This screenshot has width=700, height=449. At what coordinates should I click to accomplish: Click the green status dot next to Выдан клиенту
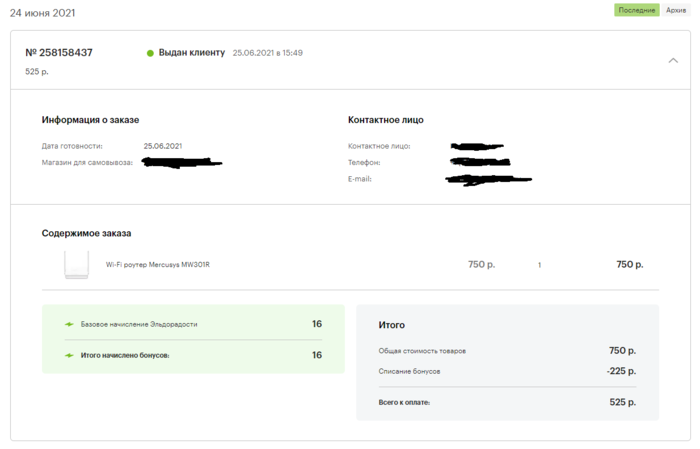[x=150, y=53]
